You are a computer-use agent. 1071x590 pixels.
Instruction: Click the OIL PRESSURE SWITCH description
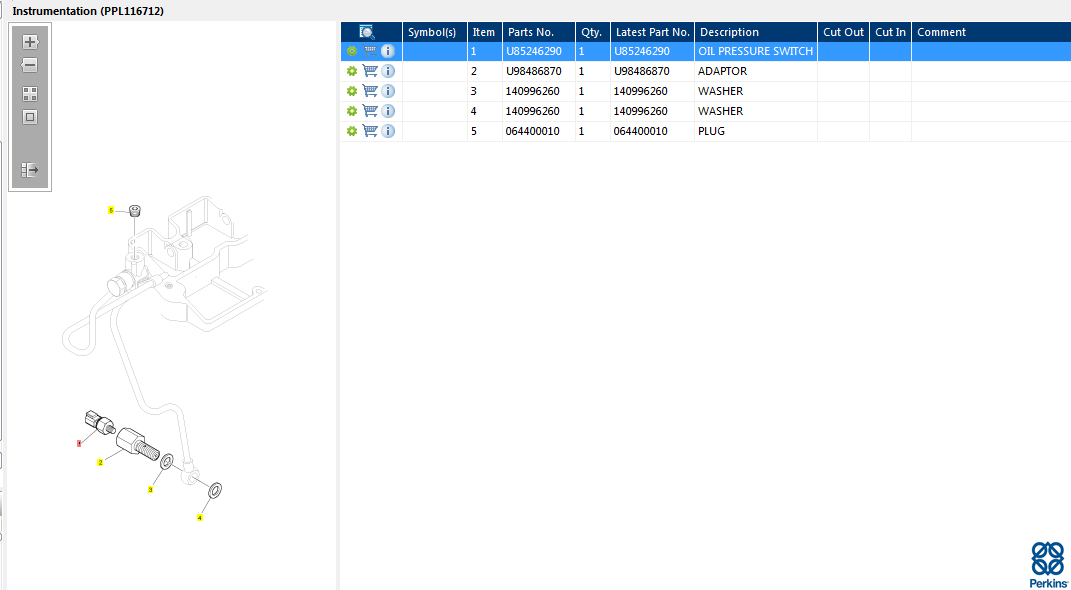(755, 51)
